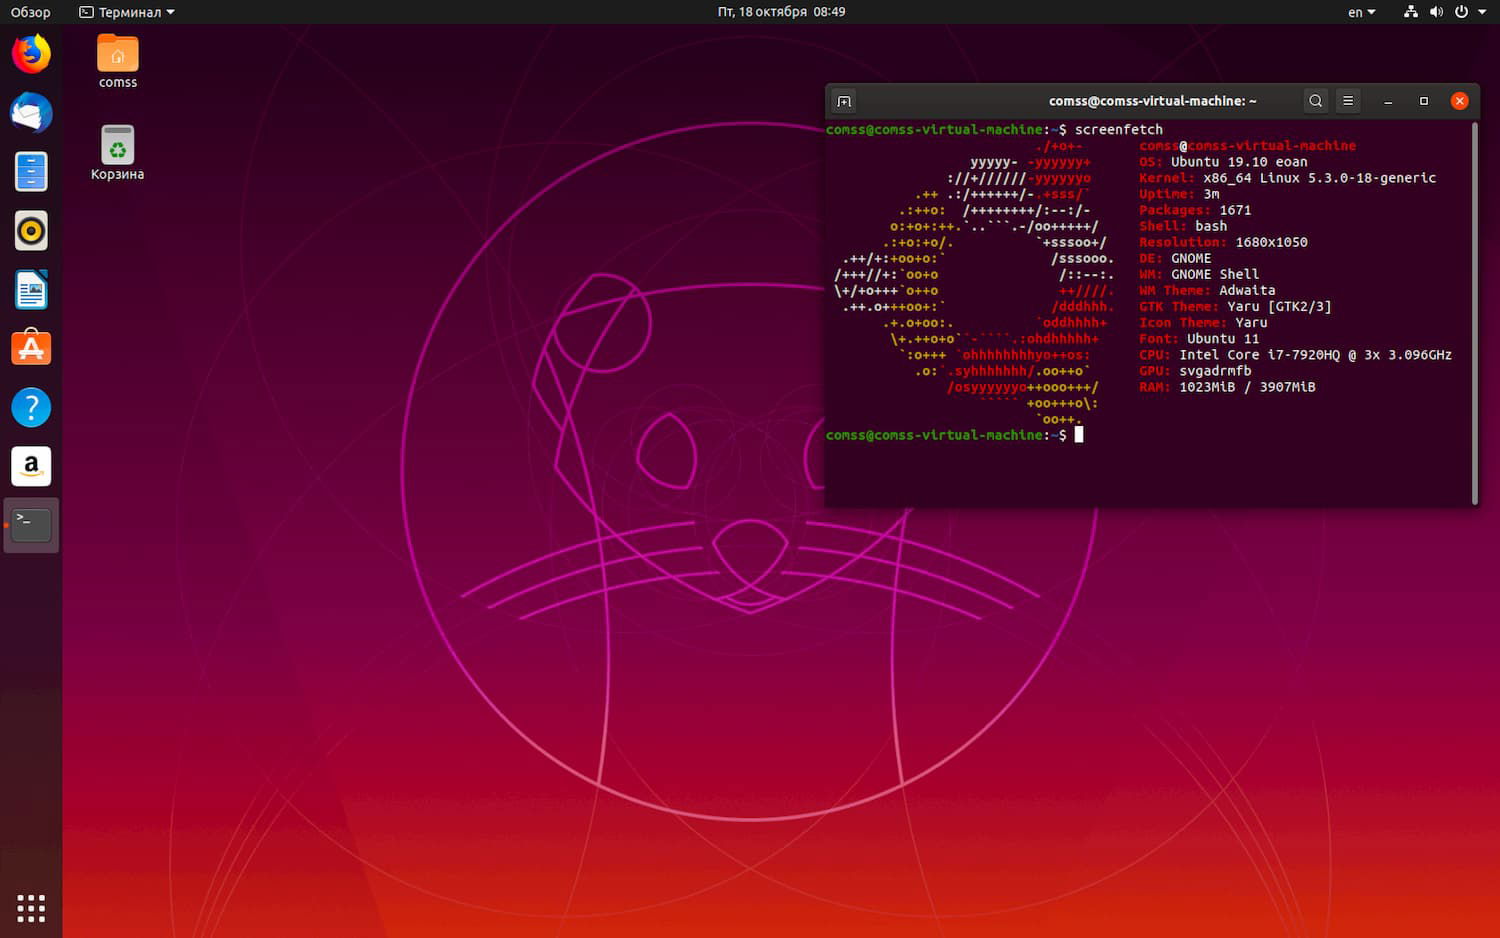Click the network indicator in top bar
This screenshot has width=1500, height=938.
point(1410,12)
